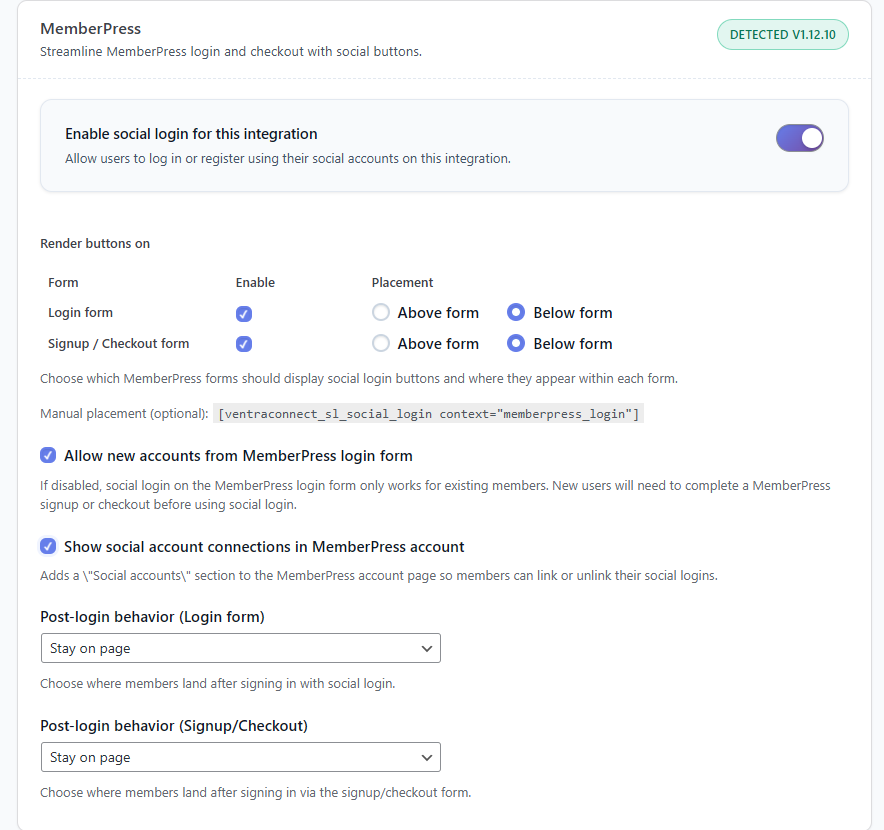The width and height of the screenshot is (884, 830).
Task: Disable Allow new accounts from MemberPress login
Action: 48,456
